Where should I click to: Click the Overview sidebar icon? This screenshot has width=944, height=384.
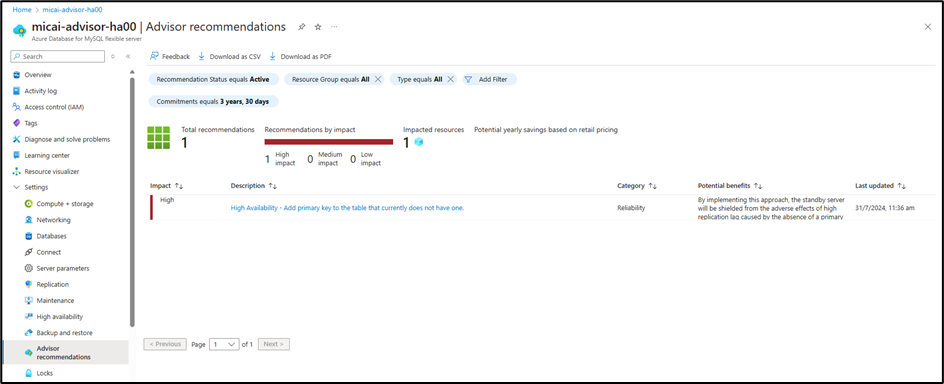click(x=17, y=75)
